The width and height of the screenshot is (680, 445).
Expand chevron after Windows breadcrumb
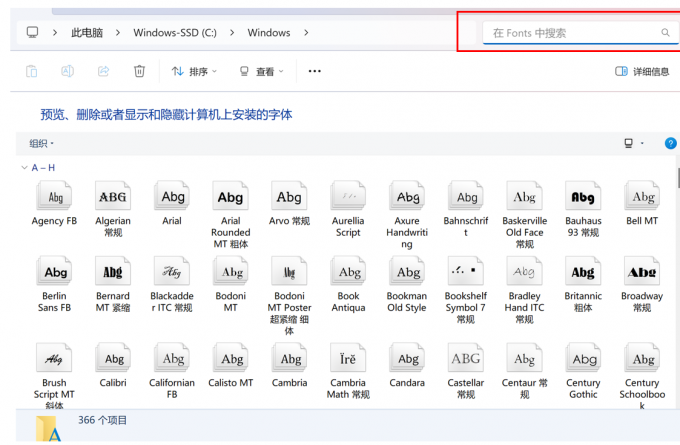[x=306, y=33]
